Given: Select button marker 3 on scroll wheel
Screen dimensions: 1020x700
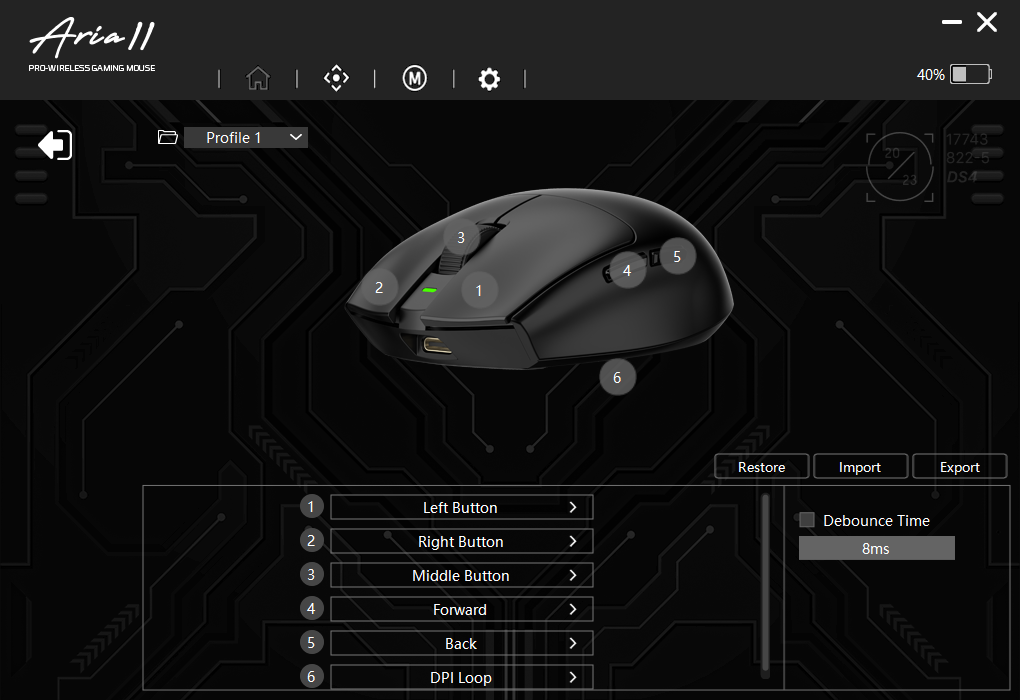Looking at the screenshot, I should coord(461,238).
